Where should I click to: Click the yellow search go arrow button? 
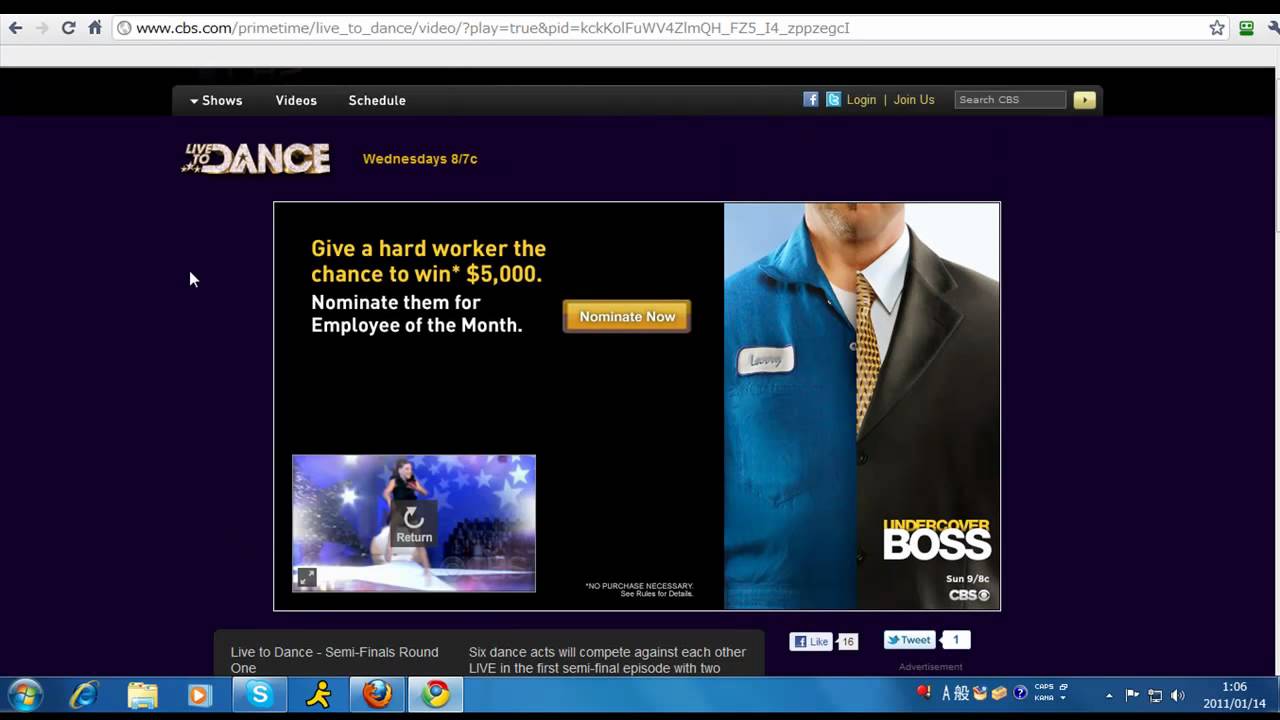(x=1085, y=99)
